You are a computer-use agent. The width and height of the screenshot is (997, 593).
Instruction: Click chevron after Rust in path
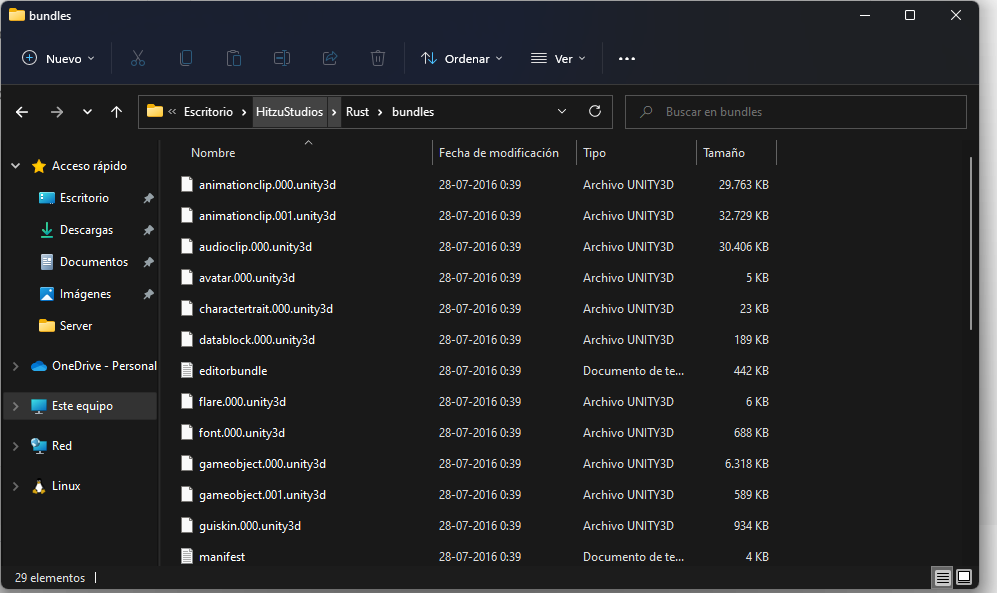pos(380,112)
